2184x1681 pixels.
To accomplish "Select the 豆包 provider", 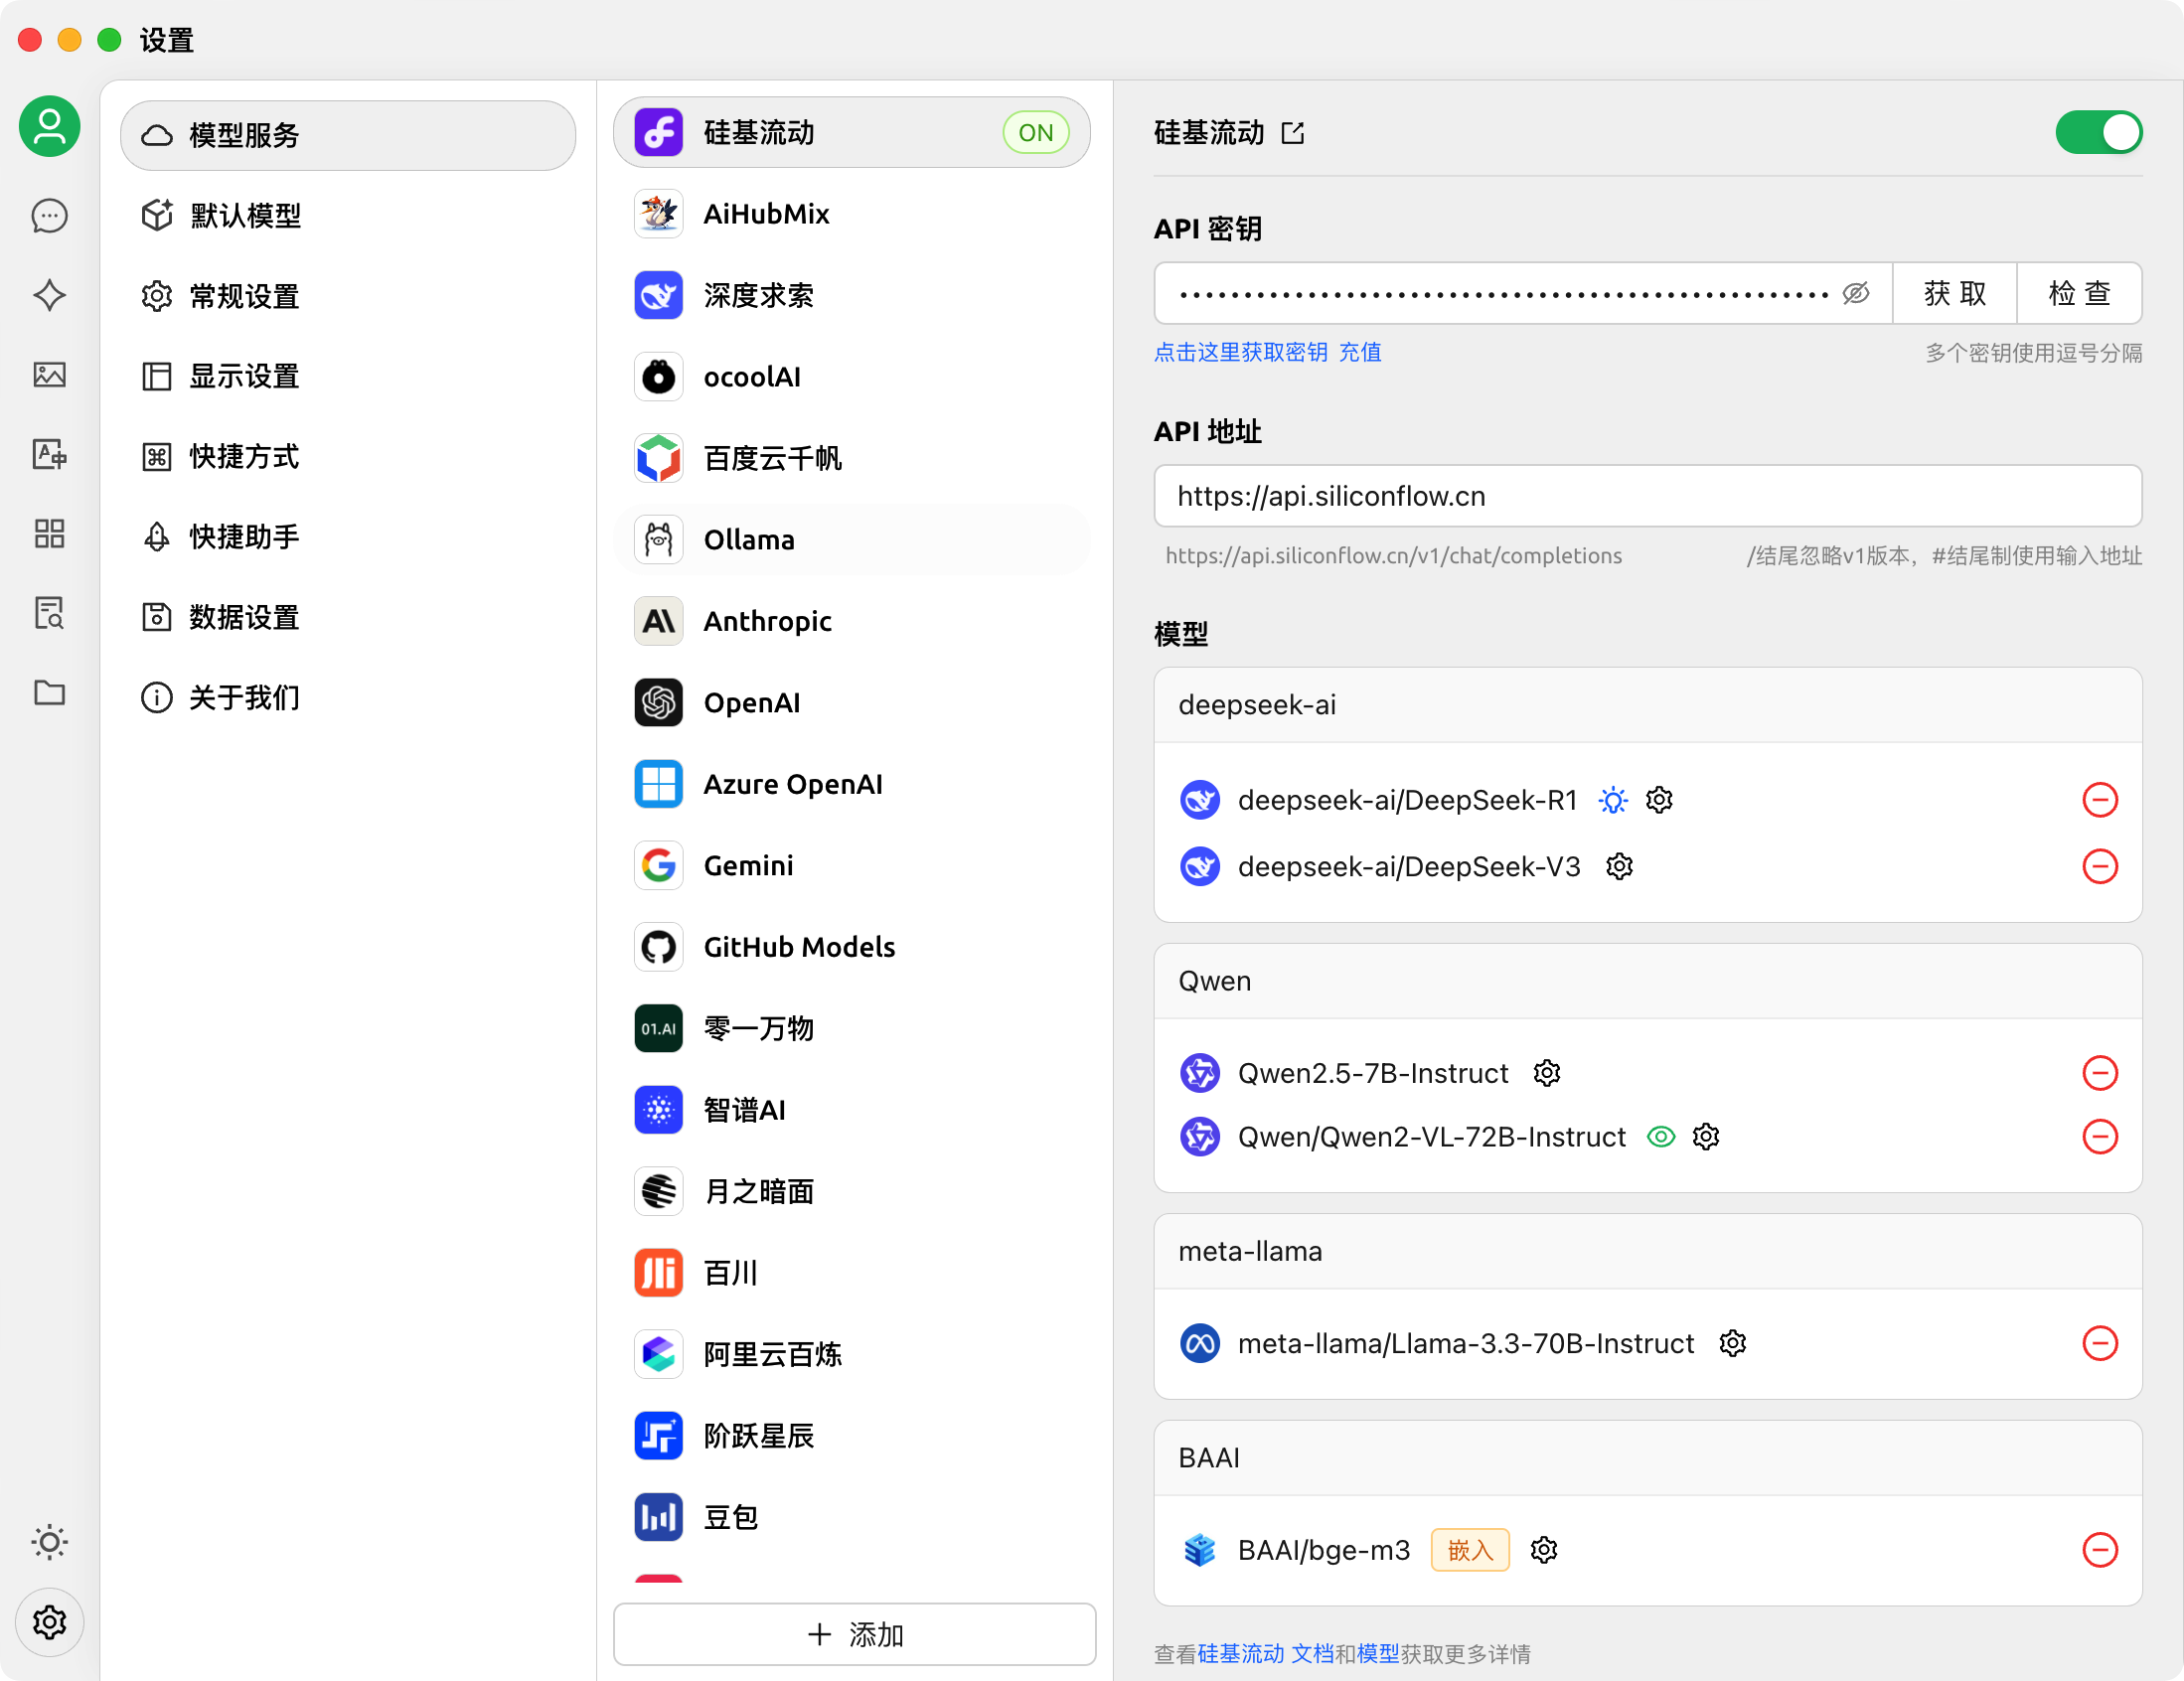I will click(x=851, y=1517).
